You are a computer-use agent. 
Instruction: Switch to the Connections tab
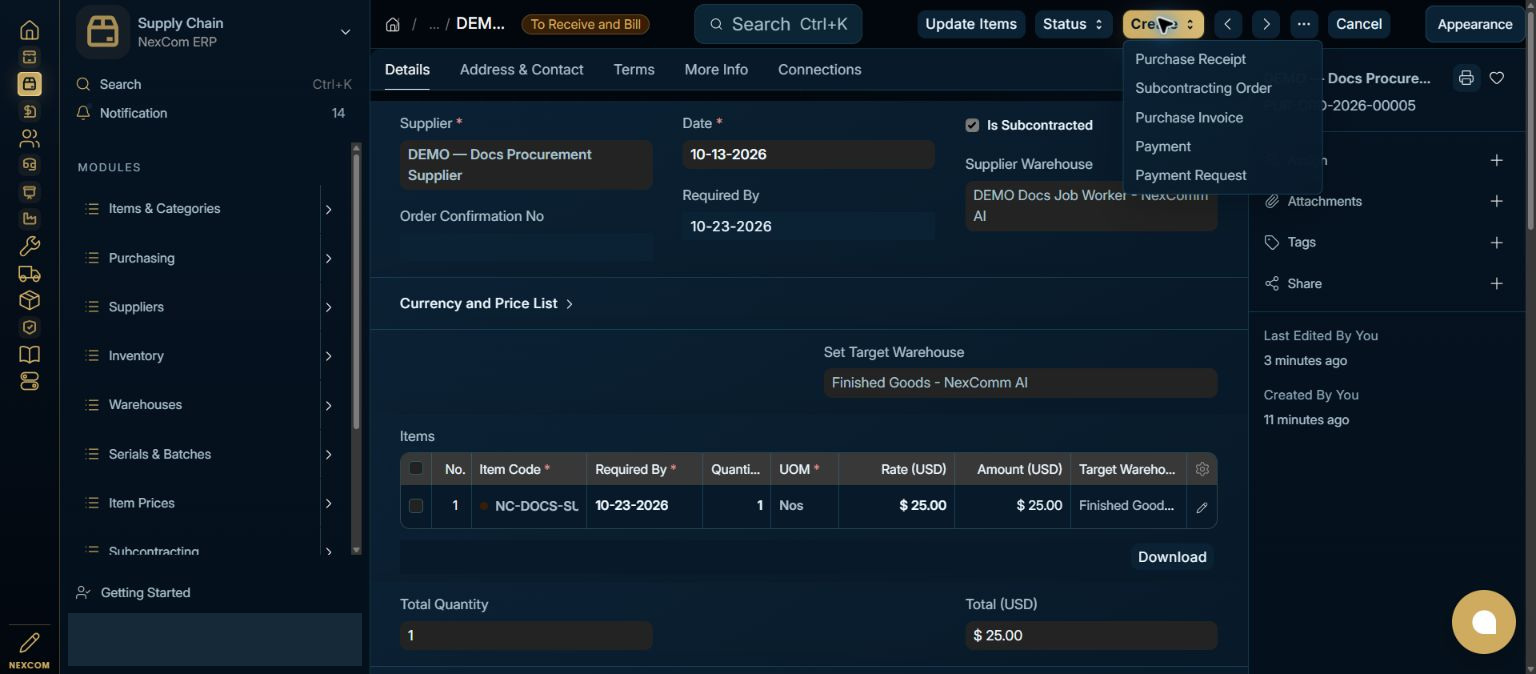click(x=819, y=70)
